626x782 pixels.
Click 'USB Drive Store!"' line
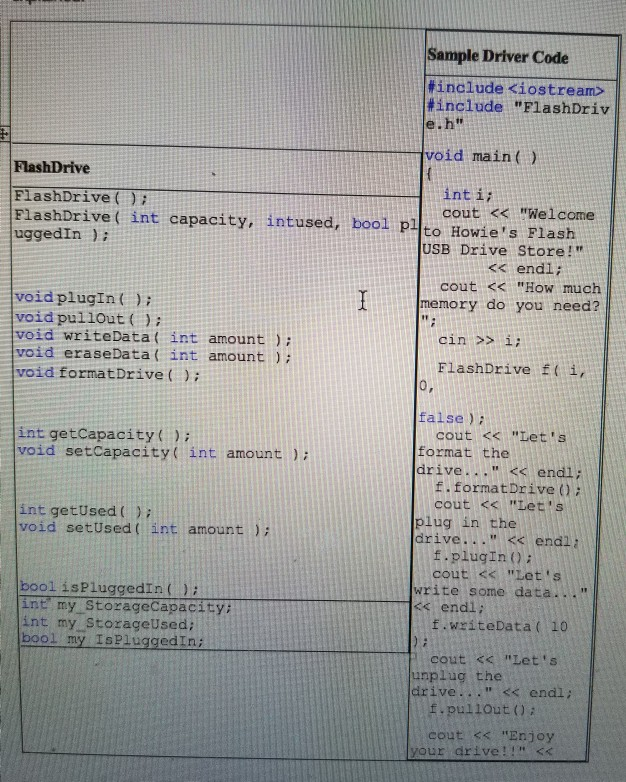pyautogui.click(x=503, y=250)
